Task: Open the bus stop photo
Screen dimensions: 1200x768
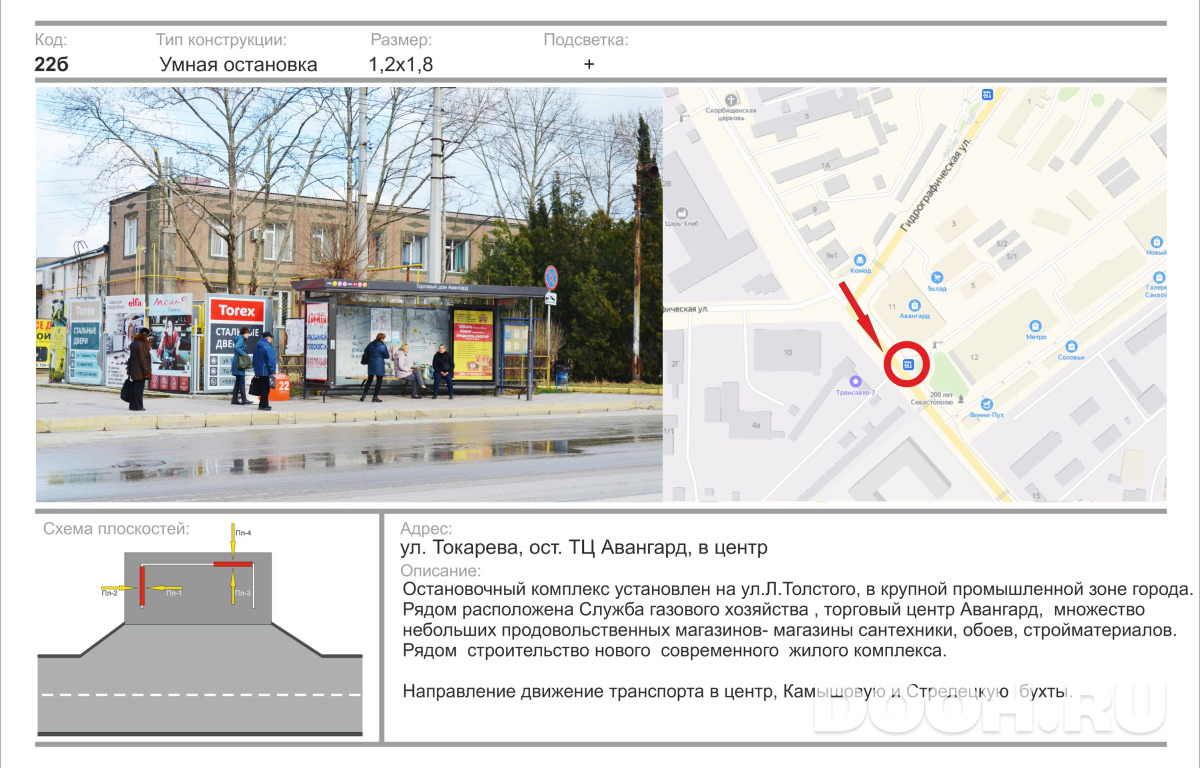Action: (349, 294)
